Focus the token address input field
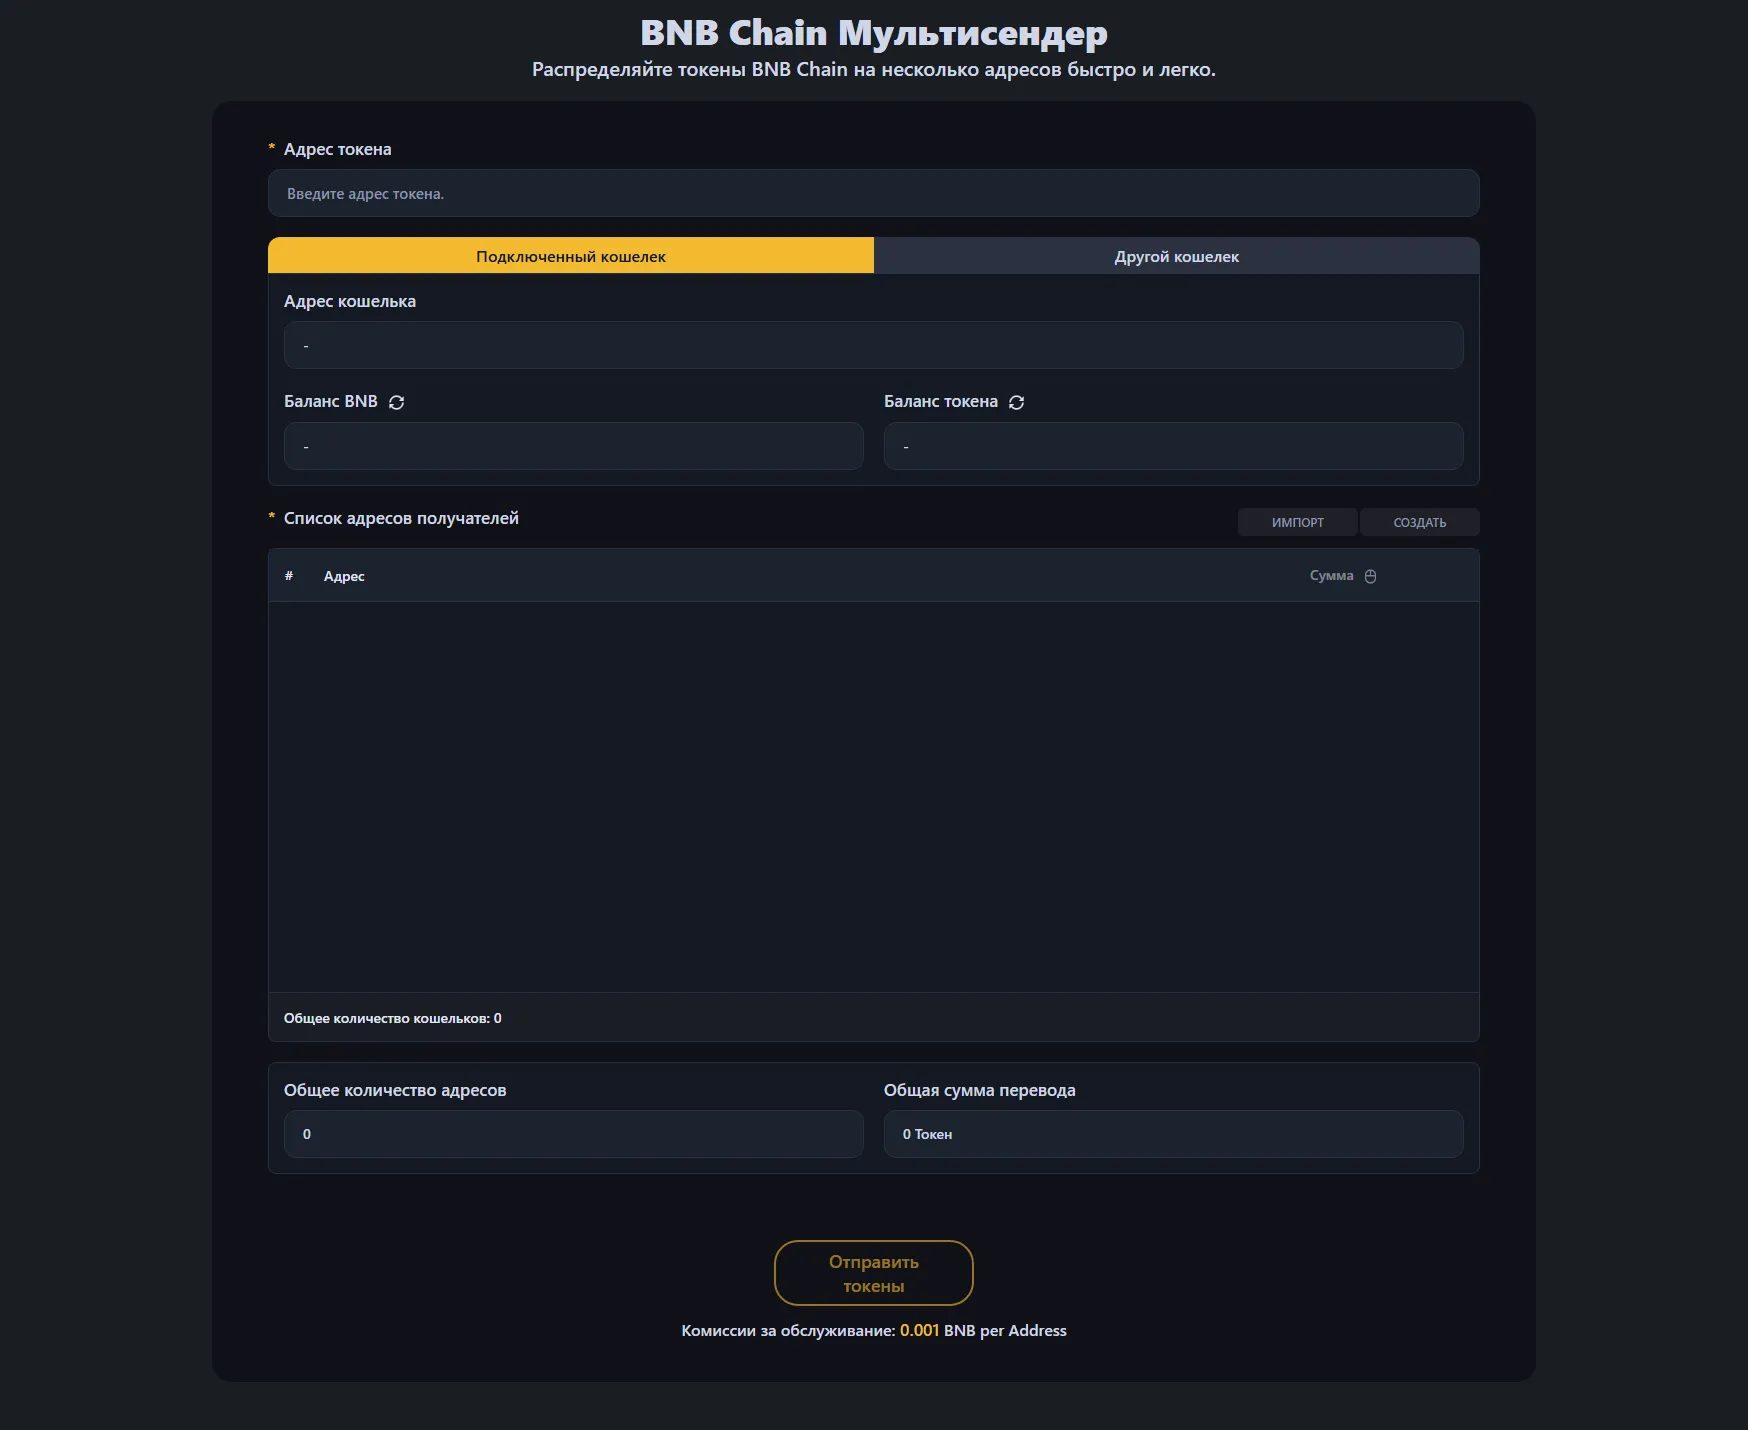The width and height of the screenshot is (1748, 1430). [x=873, y=194]
